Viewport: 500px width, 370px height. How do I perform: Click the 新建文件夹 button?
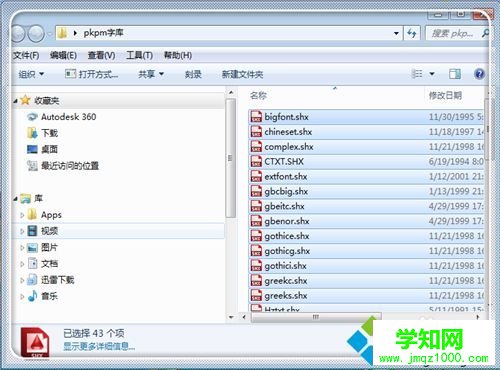tap(243, 74)
